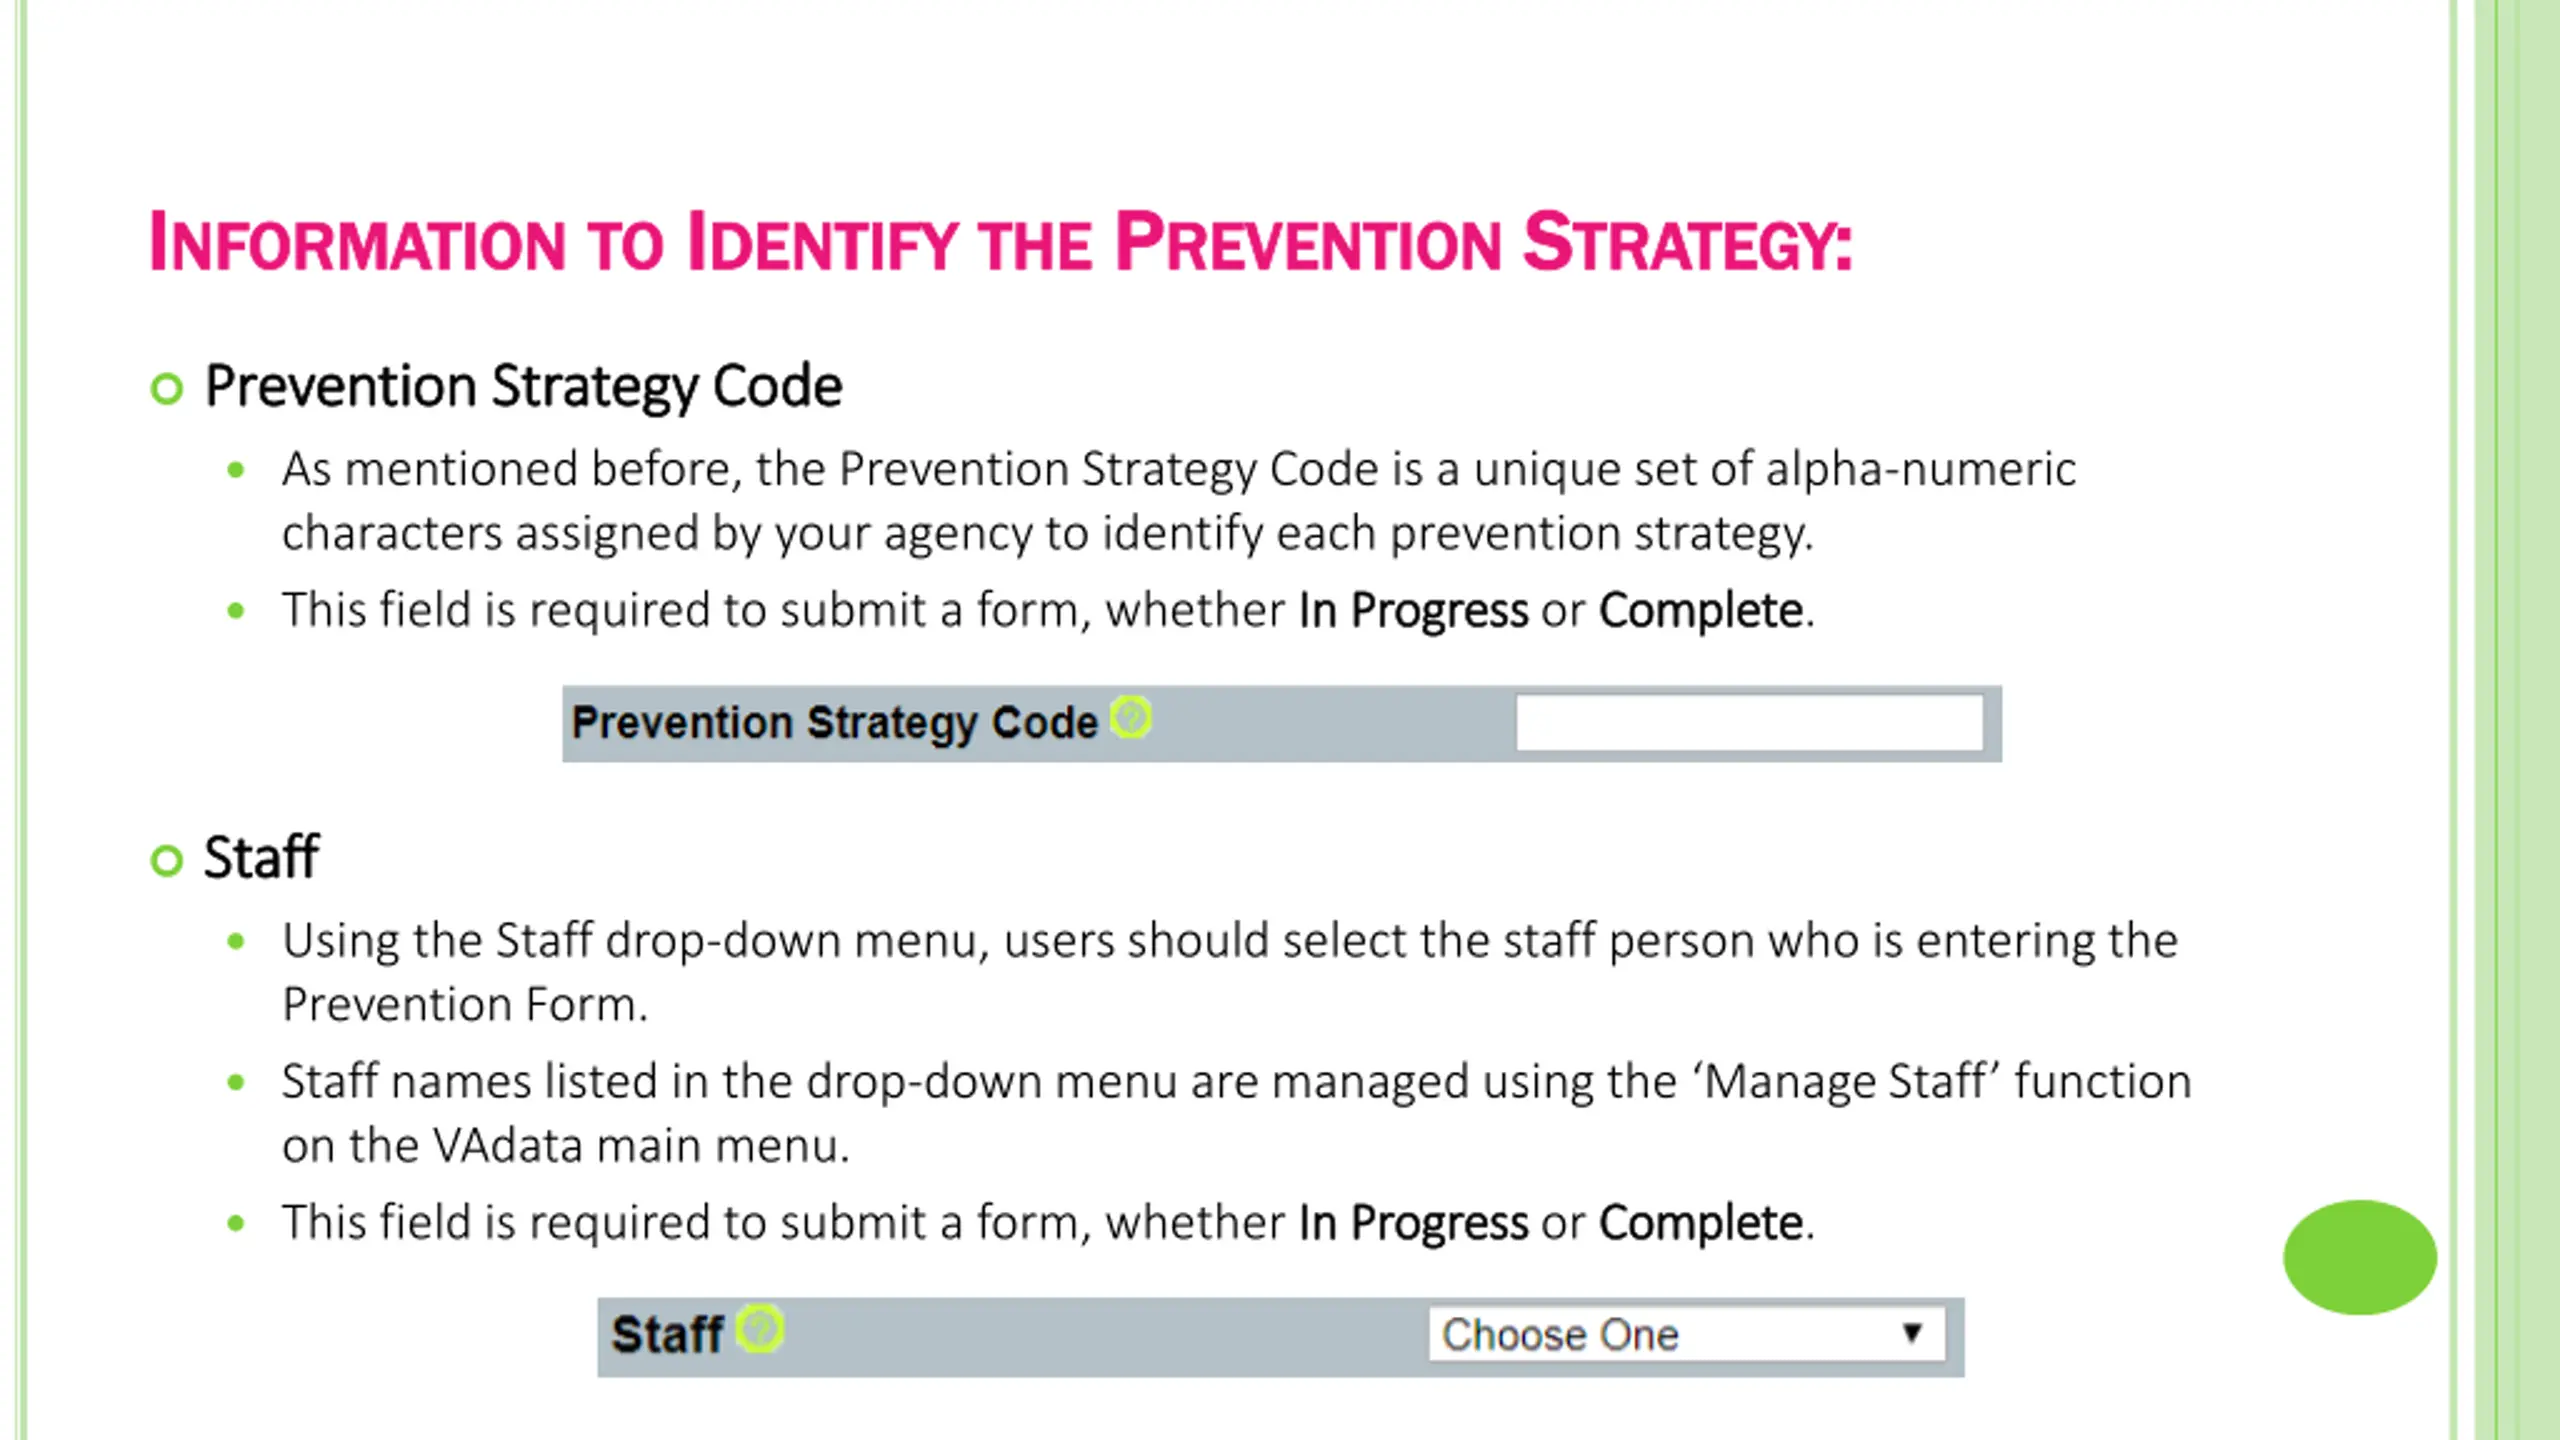Click the green ring bullet before Staff heading

pos(167,860)
